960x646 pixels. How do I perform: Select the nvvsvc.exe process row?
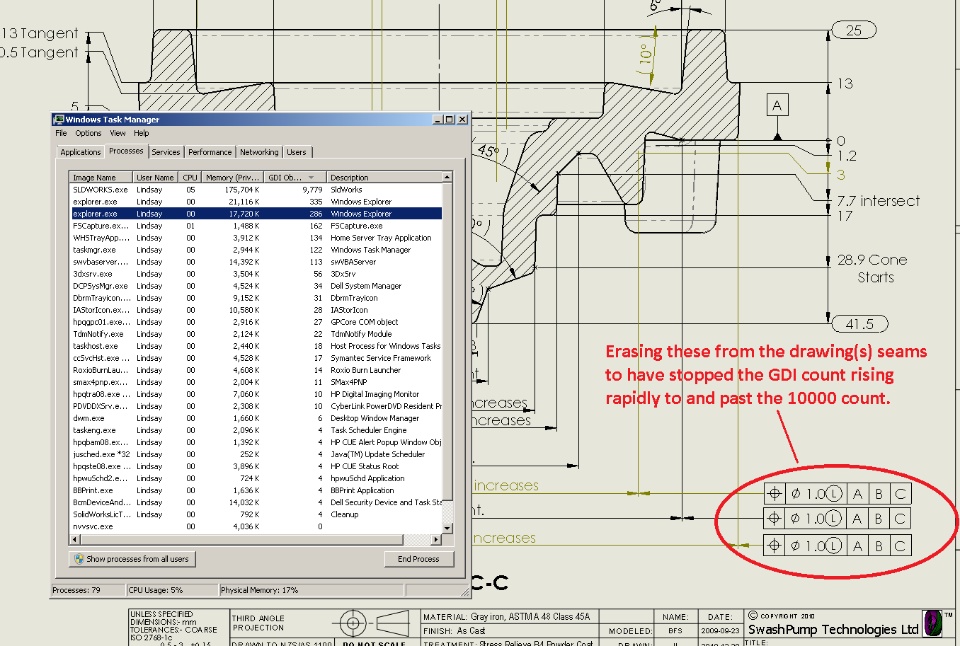(x=255, y=527)
